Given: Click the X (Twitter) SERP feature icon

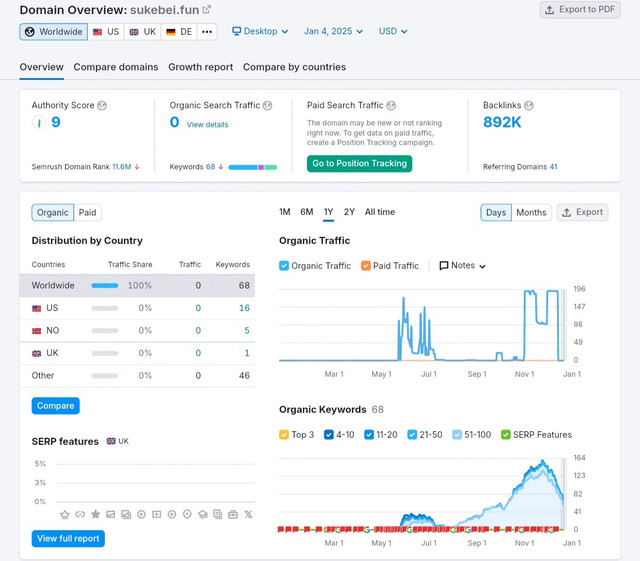Looking at the screenshot, I should click(248, 514).
